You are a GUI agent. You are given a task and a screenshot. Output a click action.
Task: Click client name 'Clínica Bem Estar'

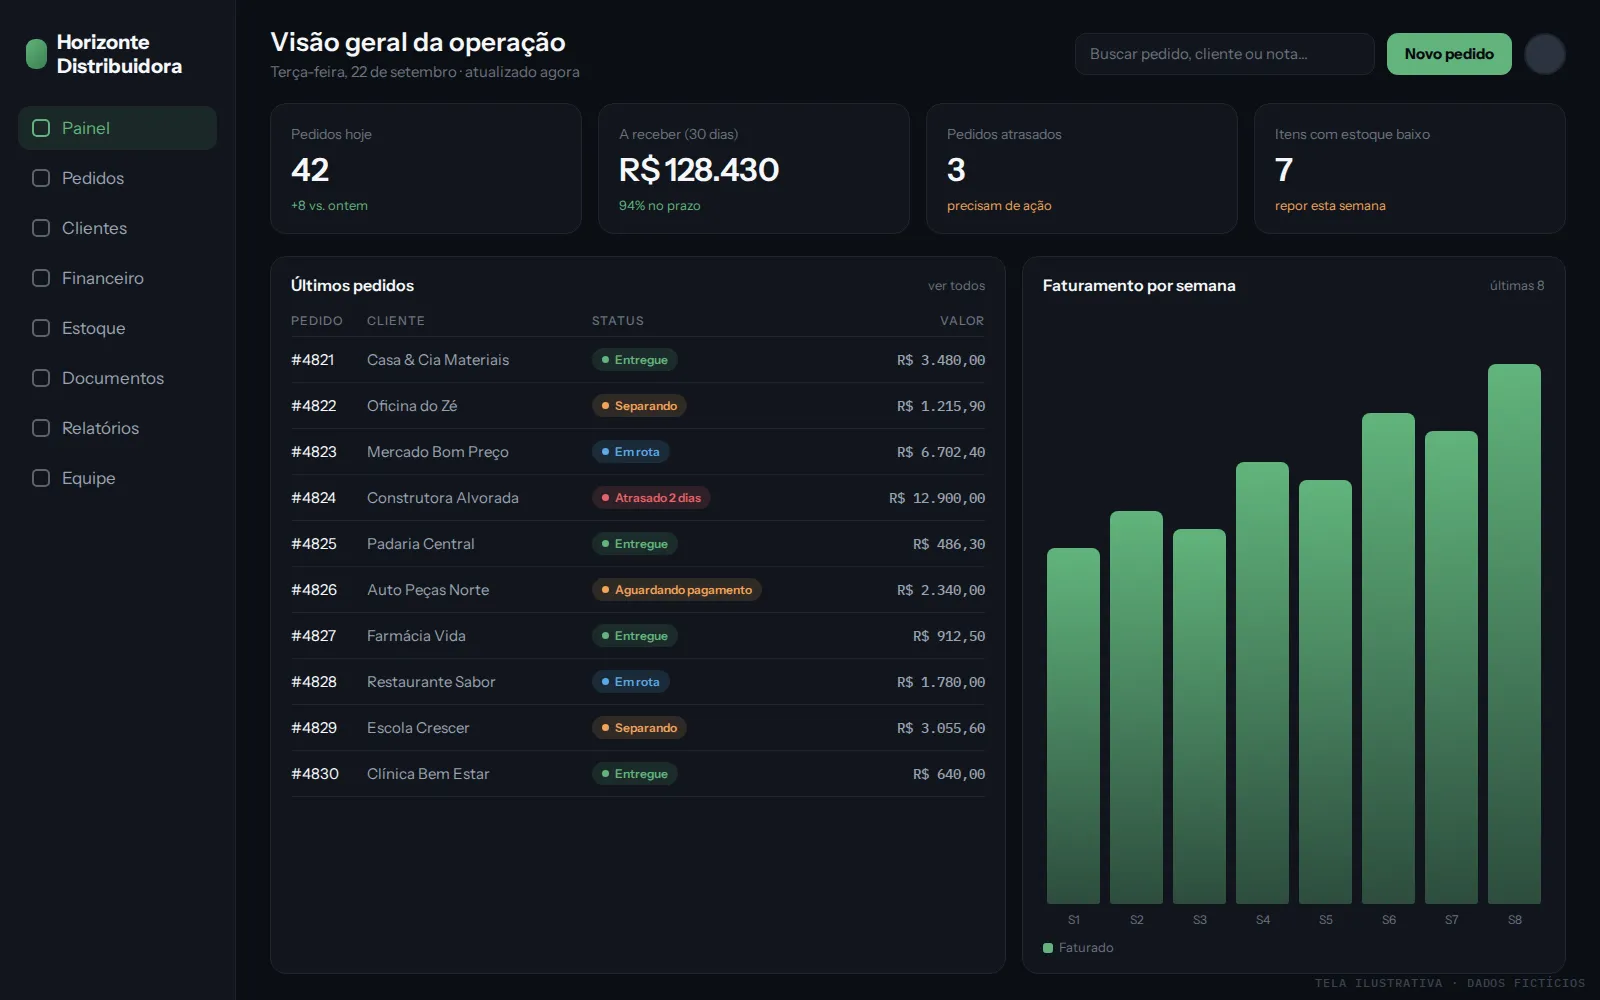pyautogui.click(x=428, y=774)
